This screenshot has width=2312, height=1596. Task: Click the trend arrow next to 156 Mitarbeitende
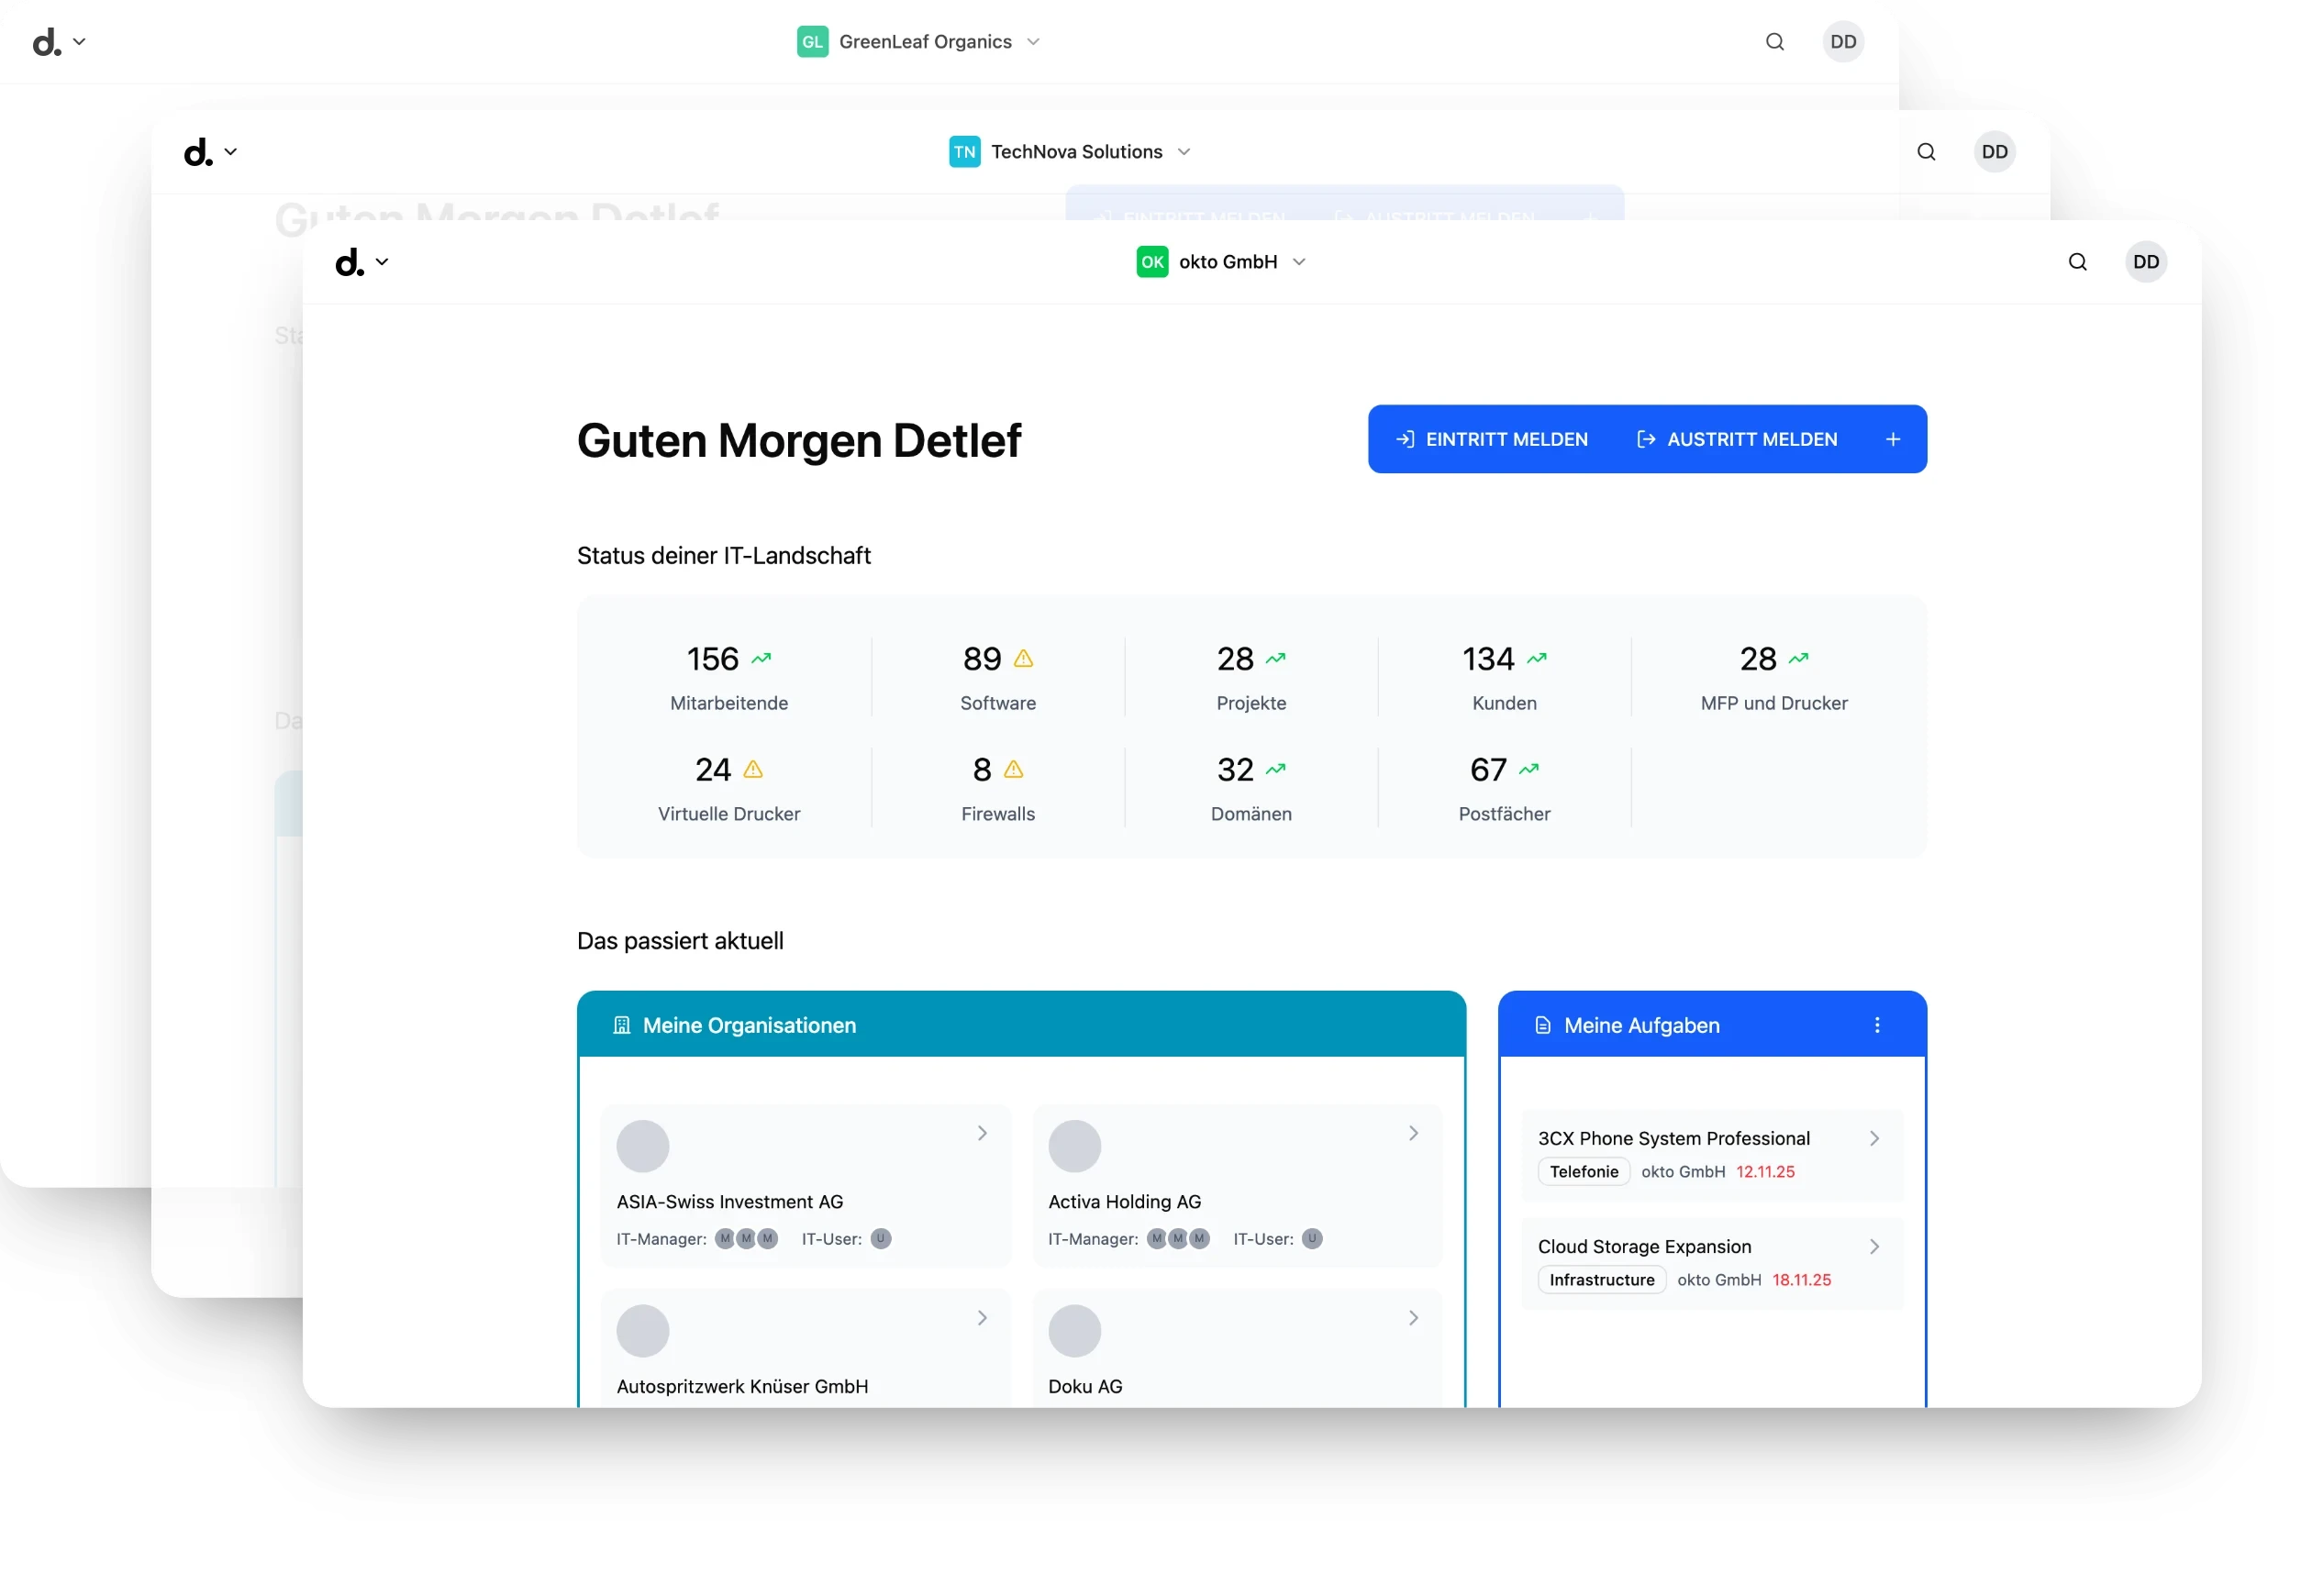coord(761,658)
